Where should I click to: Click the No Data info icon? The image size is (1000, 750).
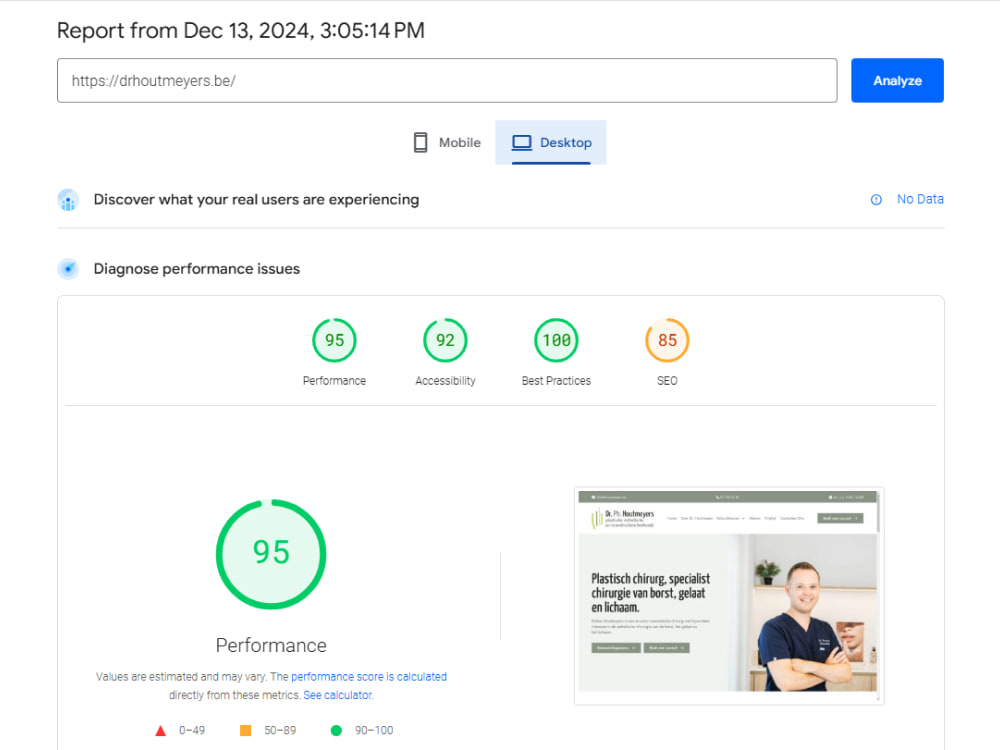(x=876, y=200)
